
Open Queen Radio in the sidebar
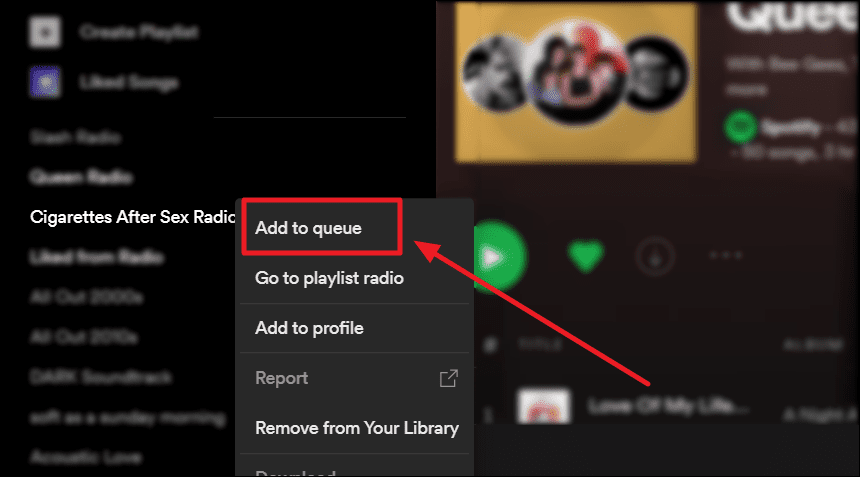81,177
